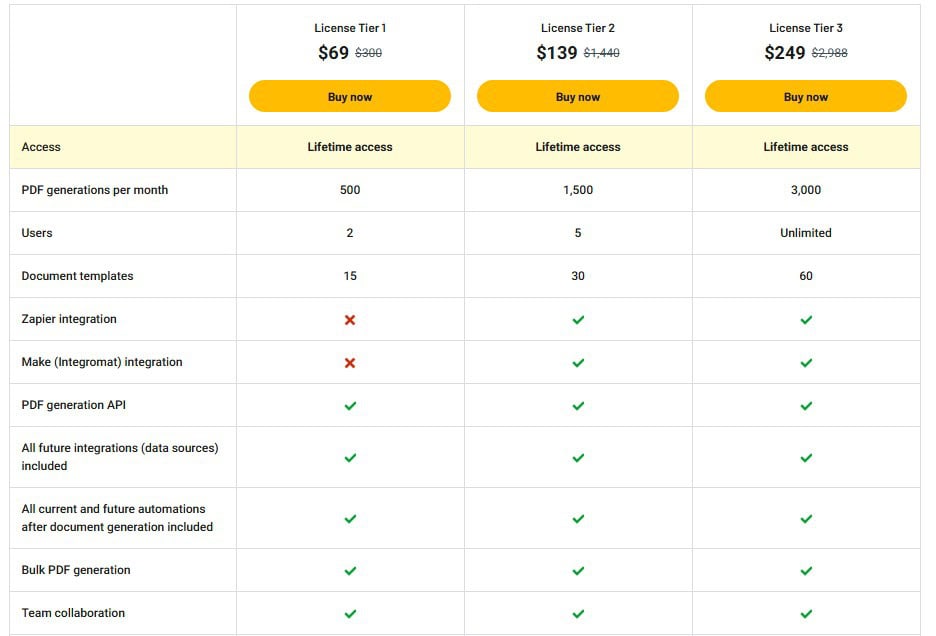
Task: Click the Tier 3 checkmark for PDF generation API
Action: (x=805, y=405)
